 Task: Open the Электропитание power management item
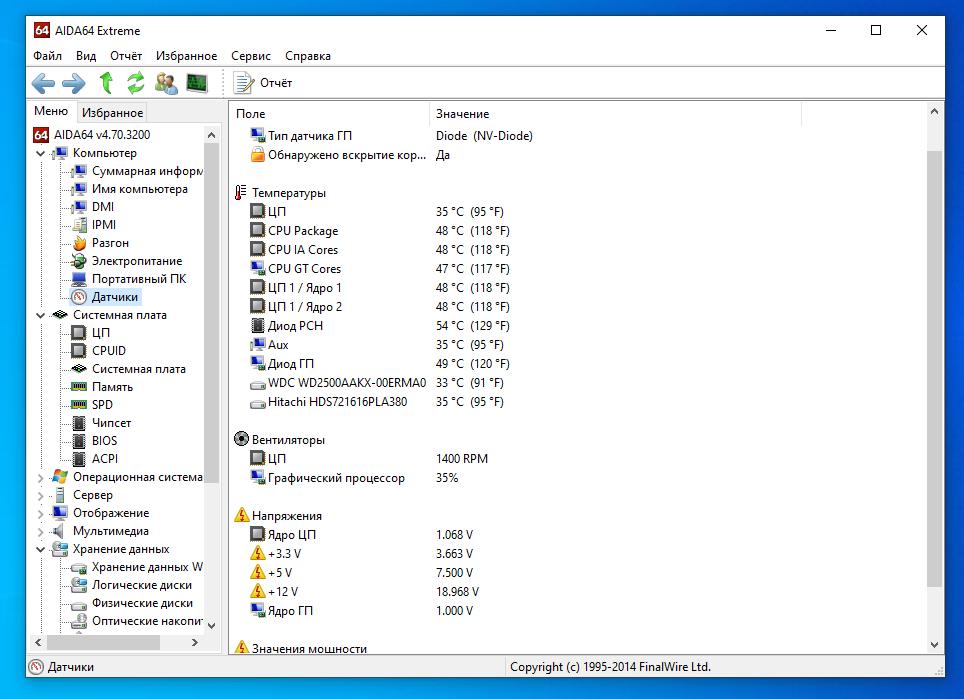(137, 261)
